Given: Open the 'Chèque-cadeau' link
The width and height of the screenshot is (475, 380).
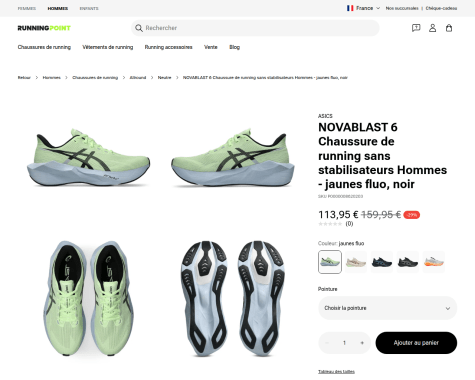Looking at the screenshot, I should click(x=441, y=8).
